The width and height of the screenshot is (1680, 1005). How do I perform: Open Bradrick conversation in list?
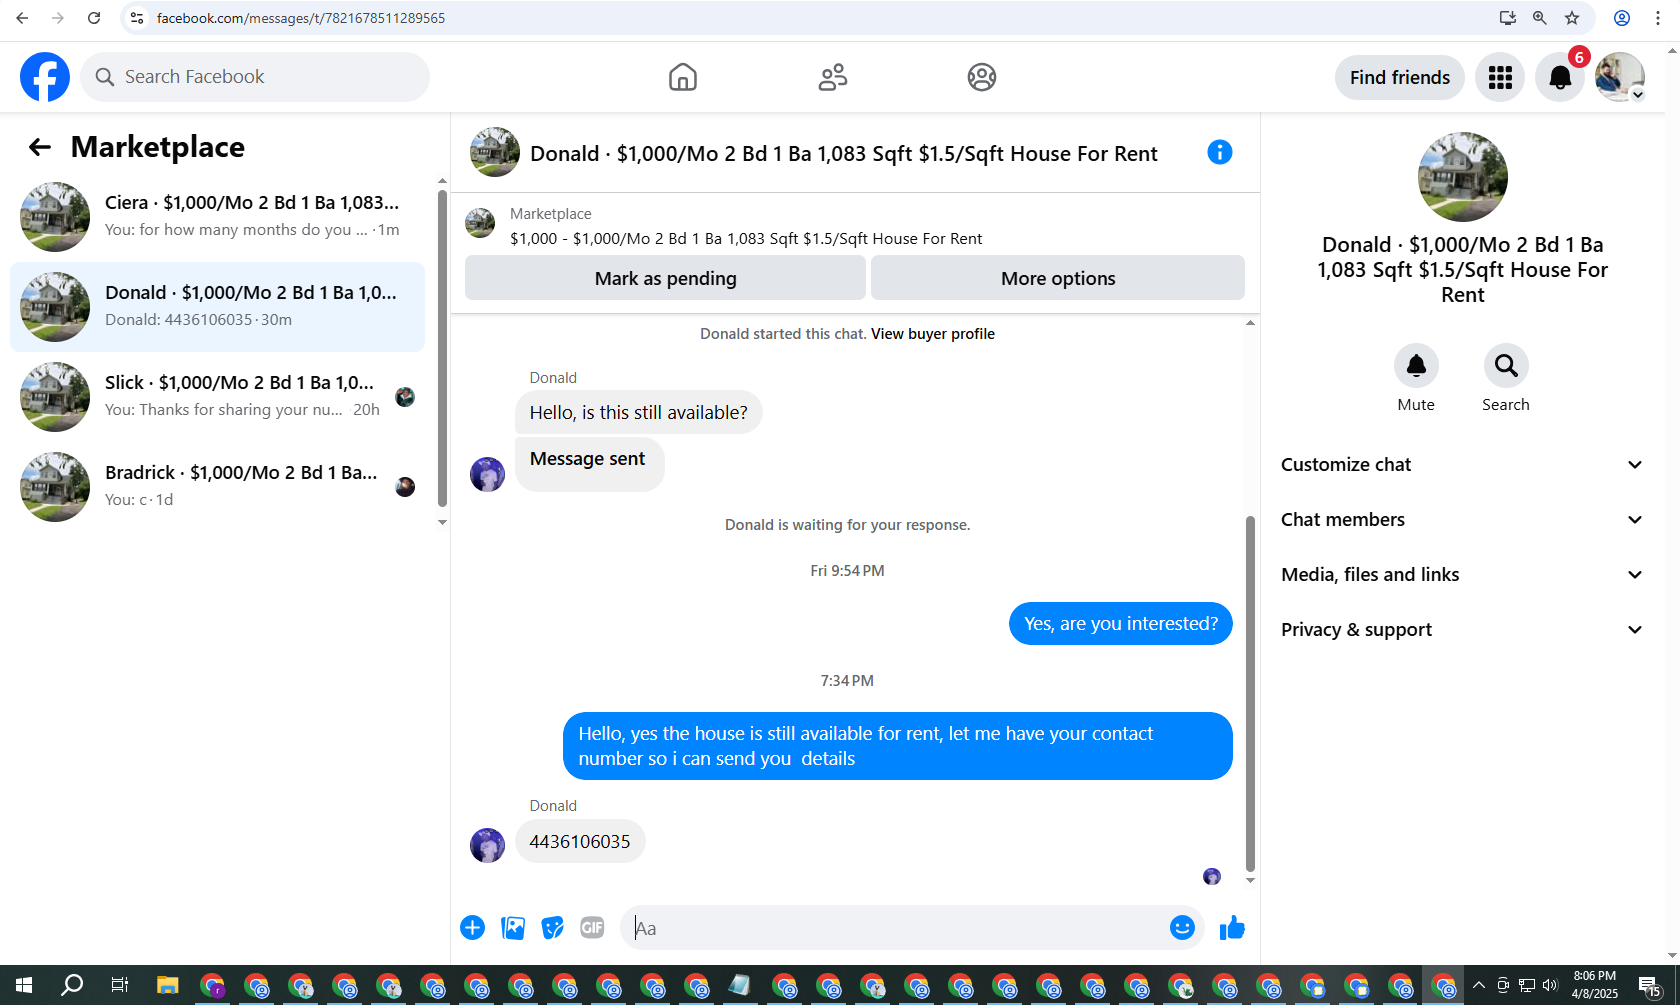[217, 487]
